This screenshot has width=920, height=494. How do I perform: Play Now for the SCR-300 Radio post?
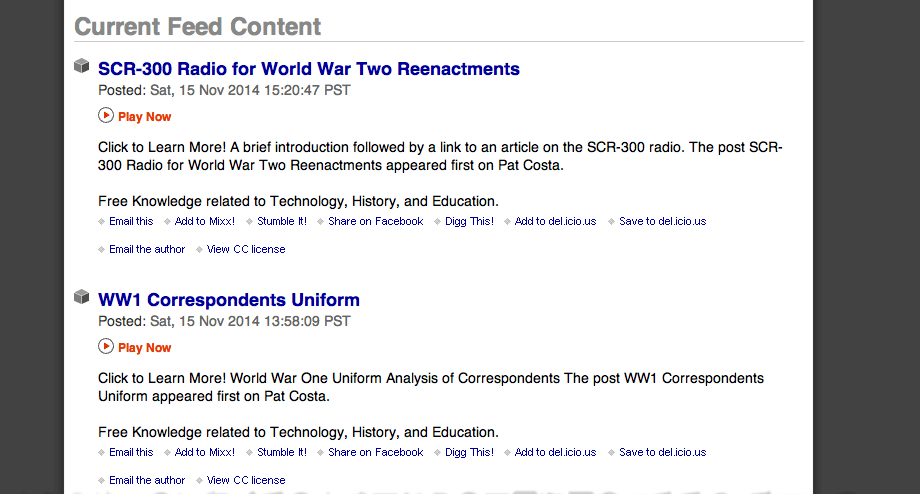point(144,117)
